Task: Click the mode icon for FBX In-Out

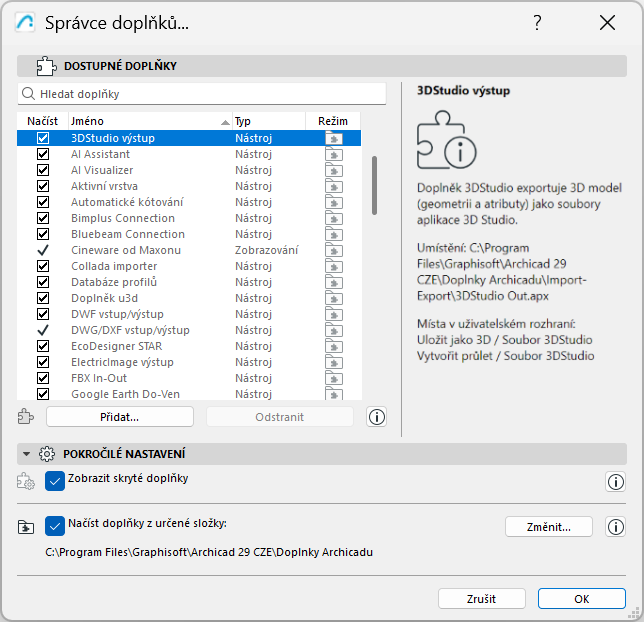Action: tap(333, 378)
